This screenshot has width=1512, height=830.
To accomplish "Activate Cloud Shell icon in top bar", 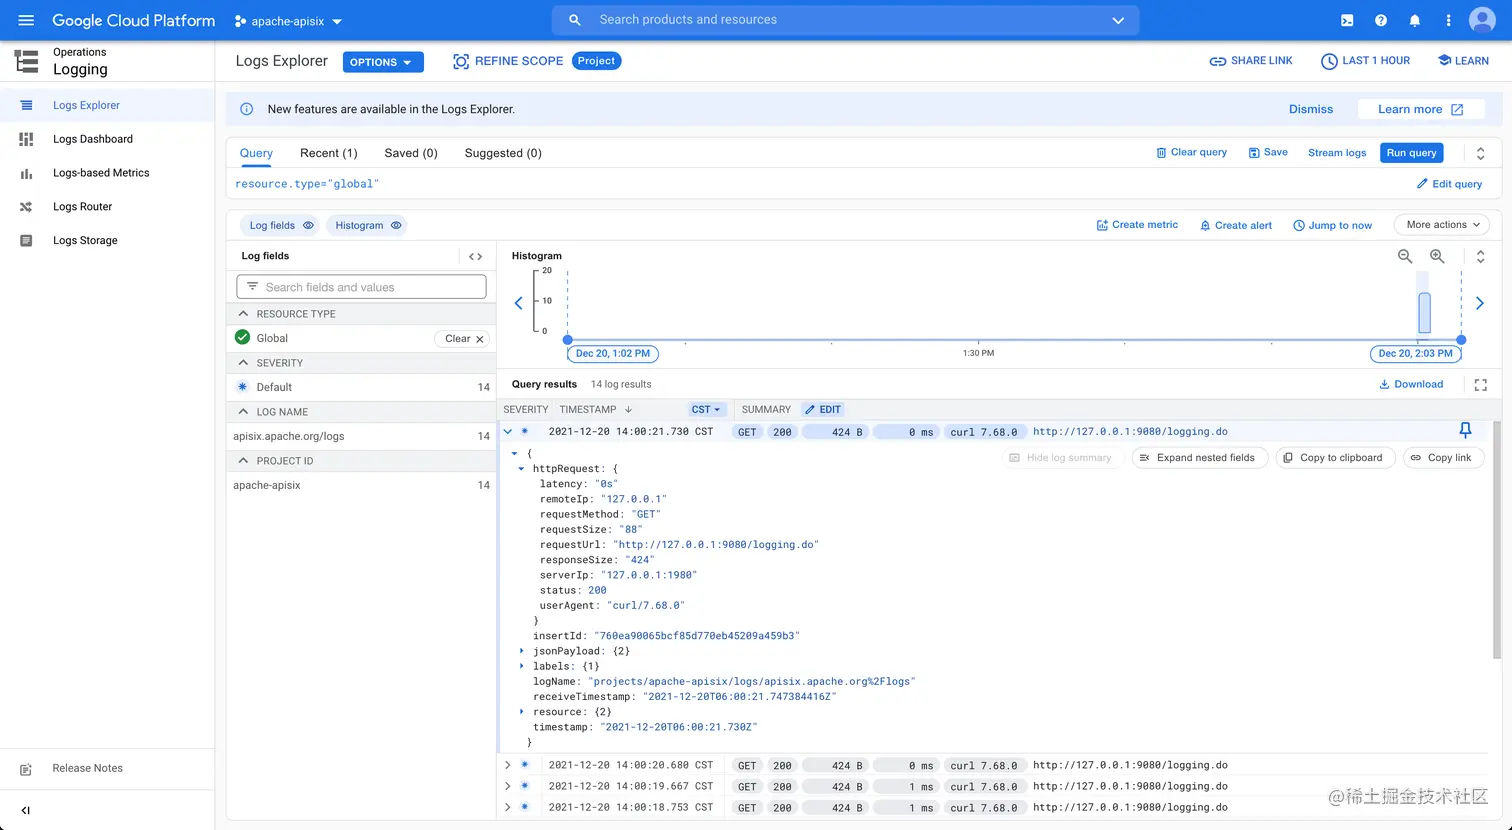I will pyautogui.click(x=1347, y=20).
